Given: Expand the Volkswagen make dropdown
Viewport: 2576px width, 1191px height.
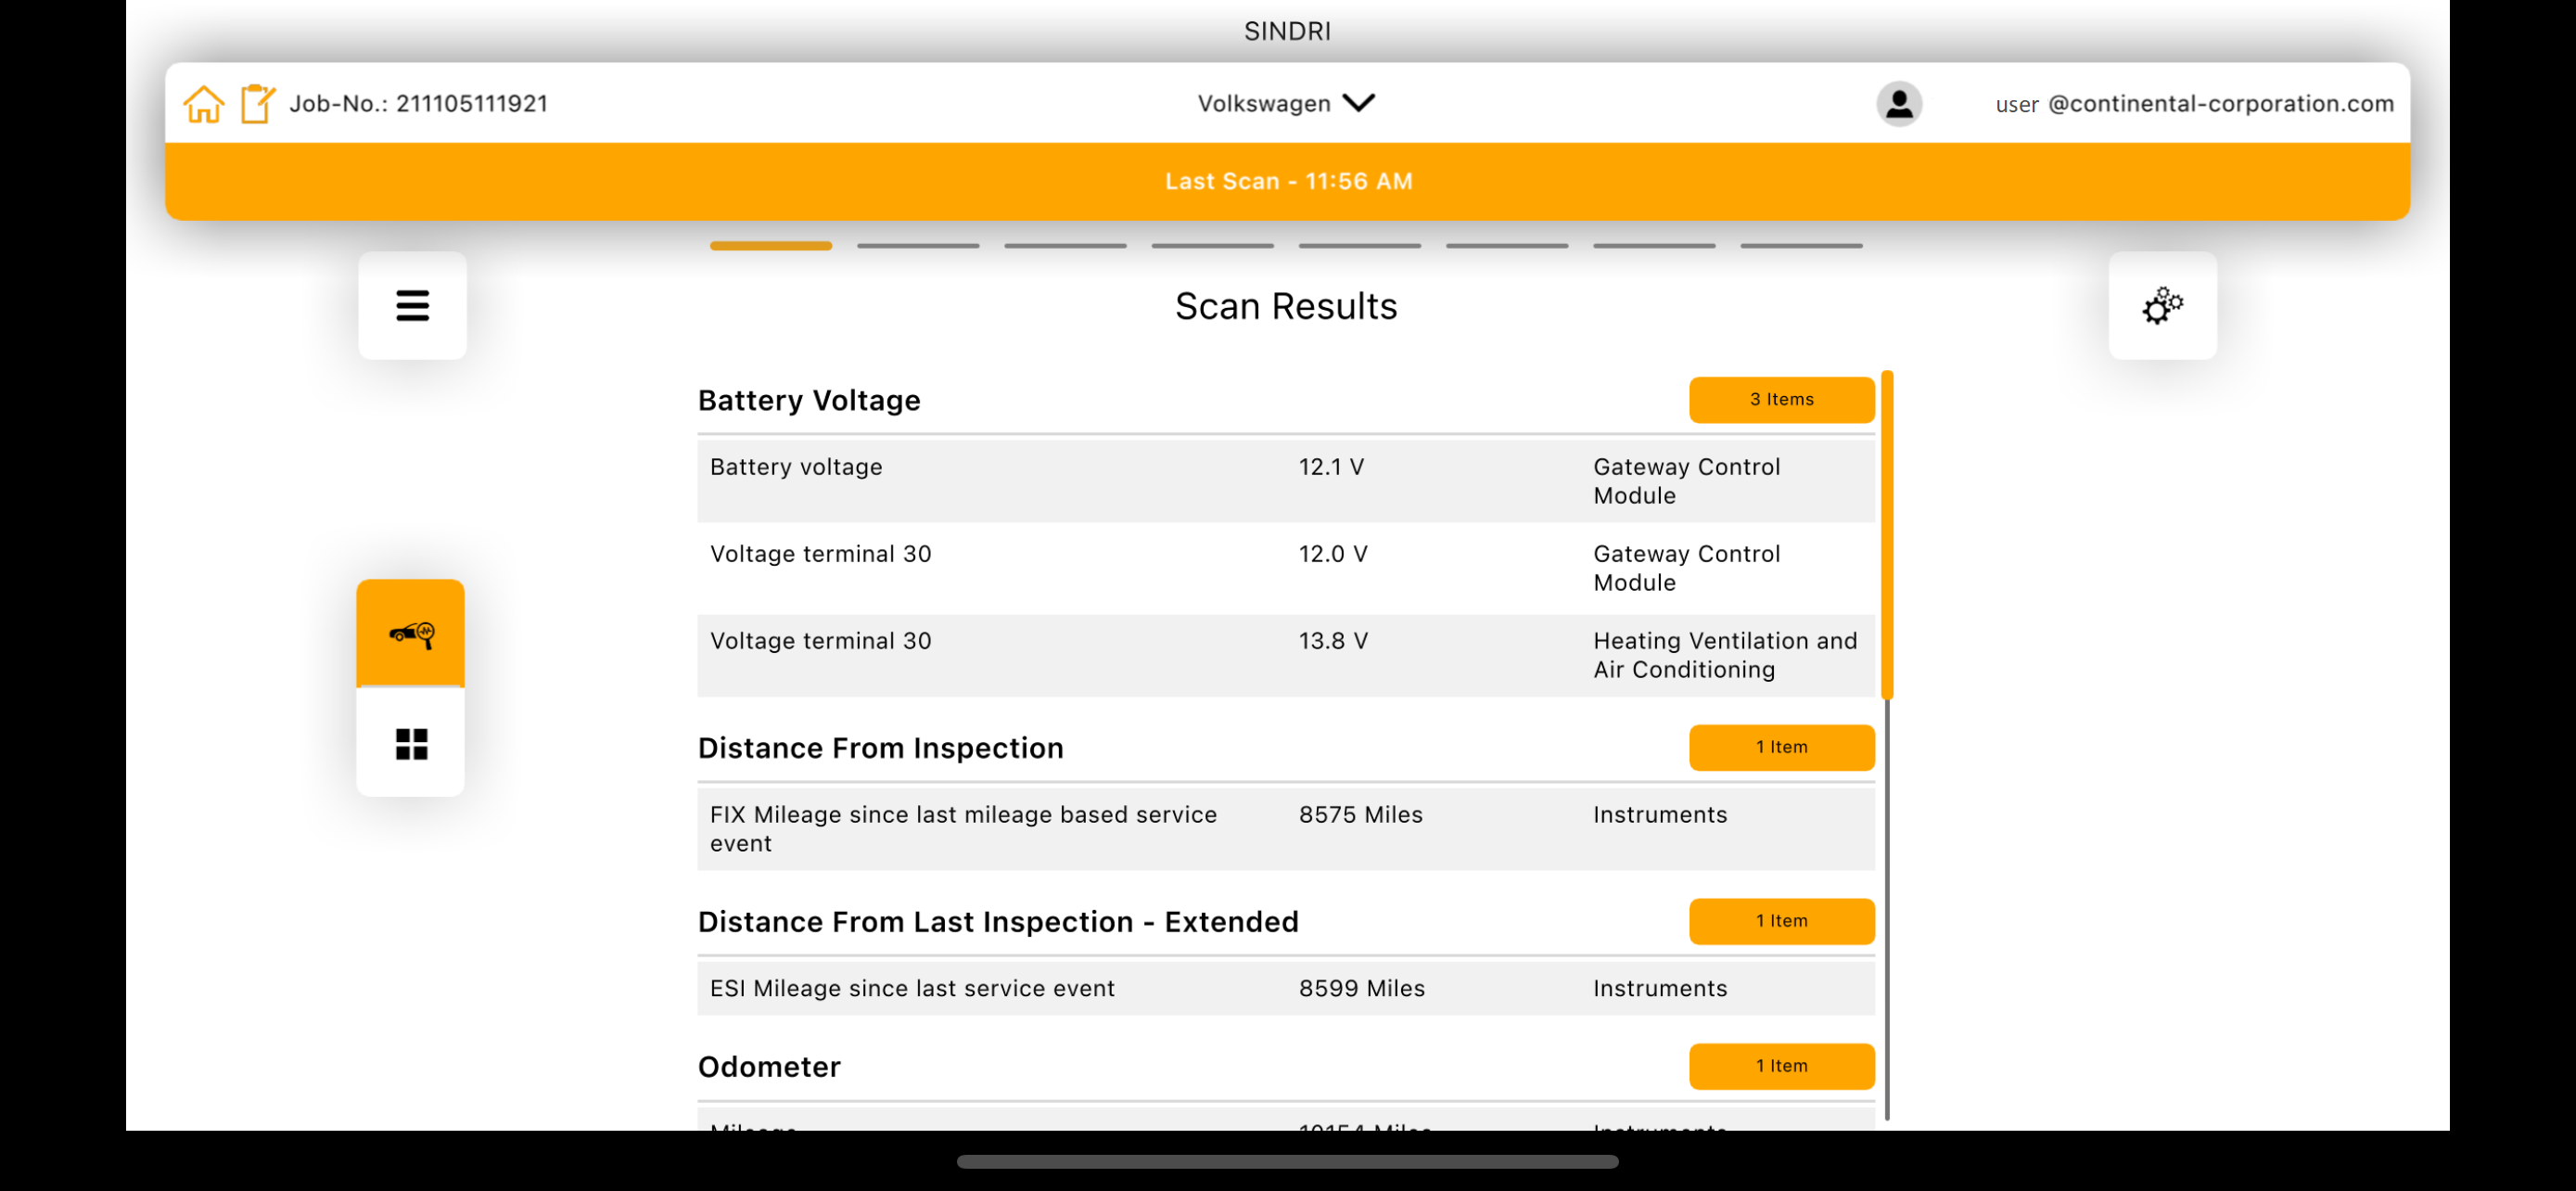Looking at the screenshot, I should click(1286, 103).
